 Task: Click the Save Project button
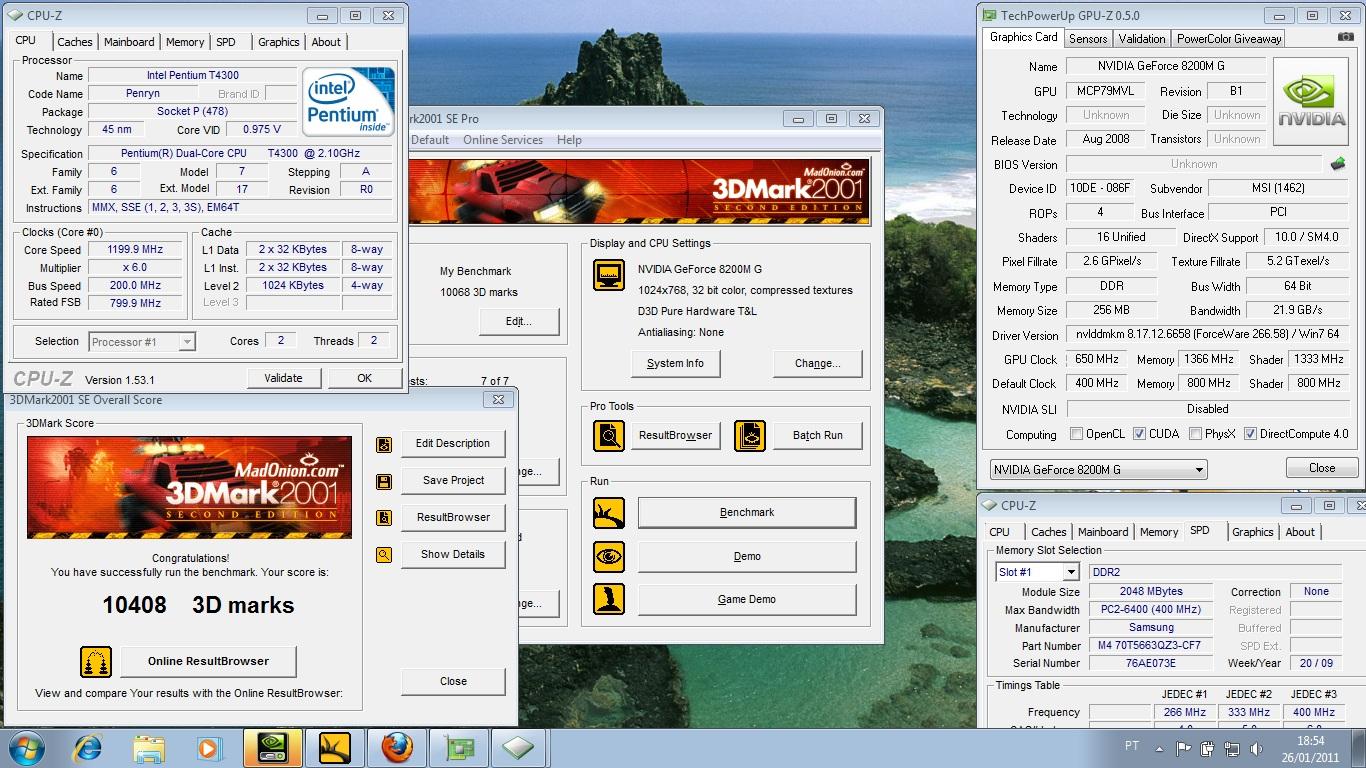click(x=453, y=480)
